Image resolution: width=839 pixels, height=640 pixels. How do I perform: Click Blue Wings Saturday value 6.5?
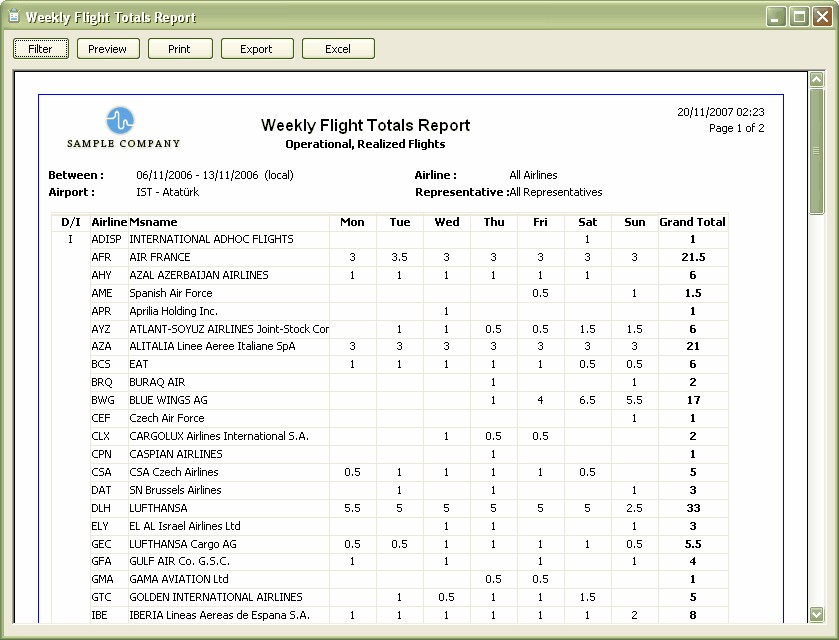pos(588,400)
